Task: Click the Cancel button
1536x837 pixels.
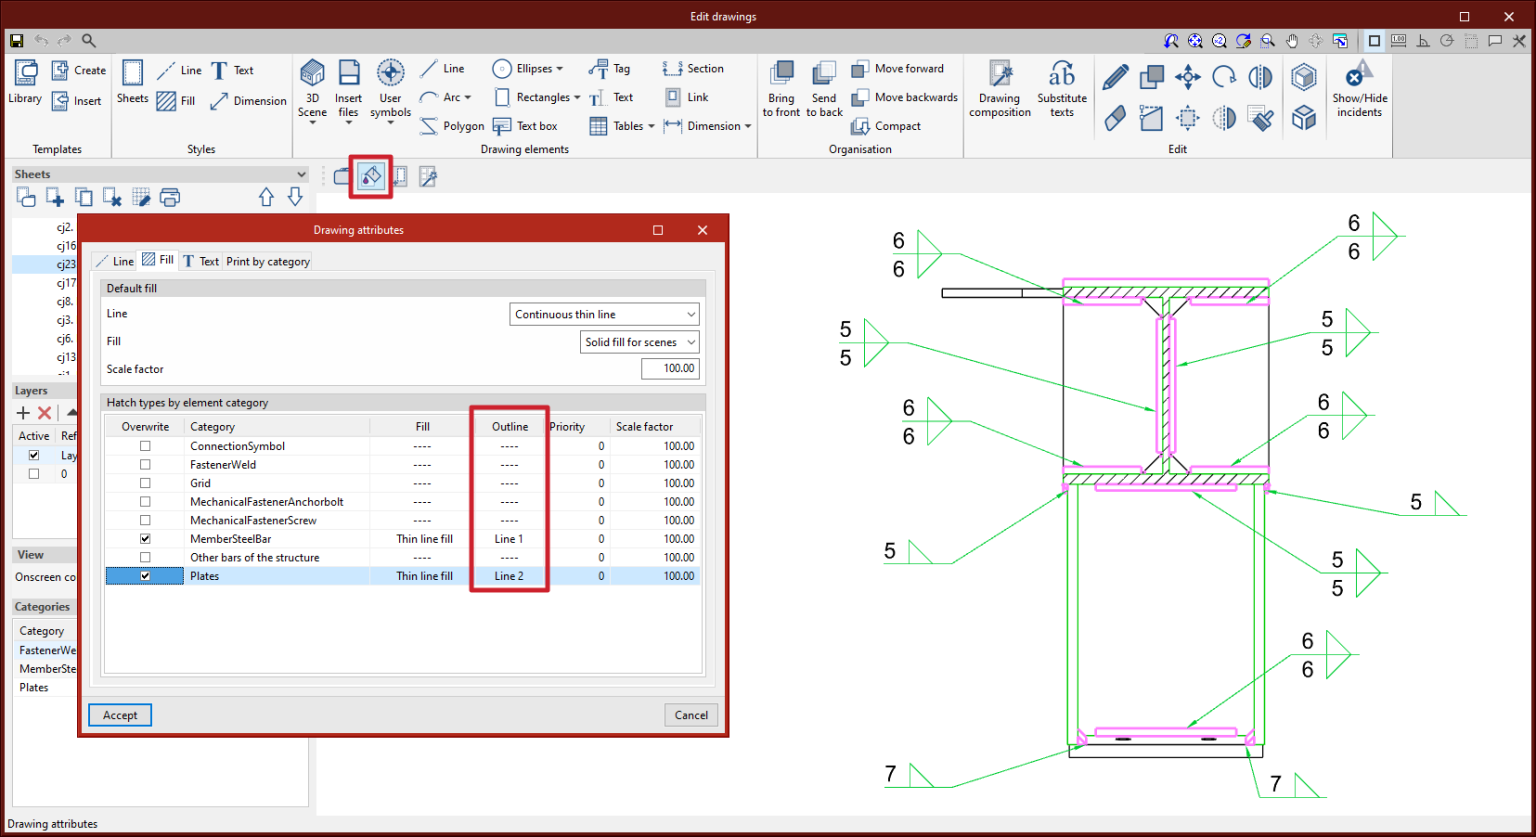Action: [691, 714]
